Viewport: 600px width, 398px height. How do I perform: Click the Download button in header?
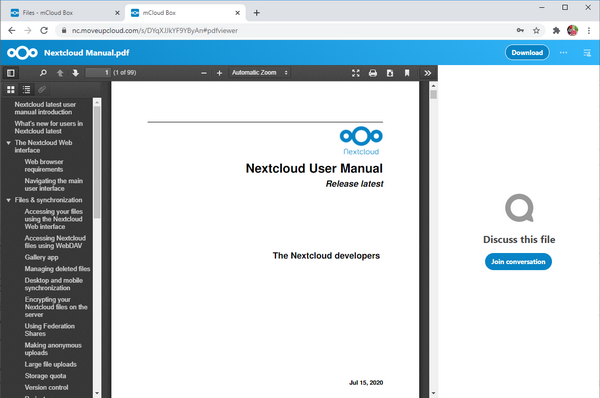coord(527,52)
